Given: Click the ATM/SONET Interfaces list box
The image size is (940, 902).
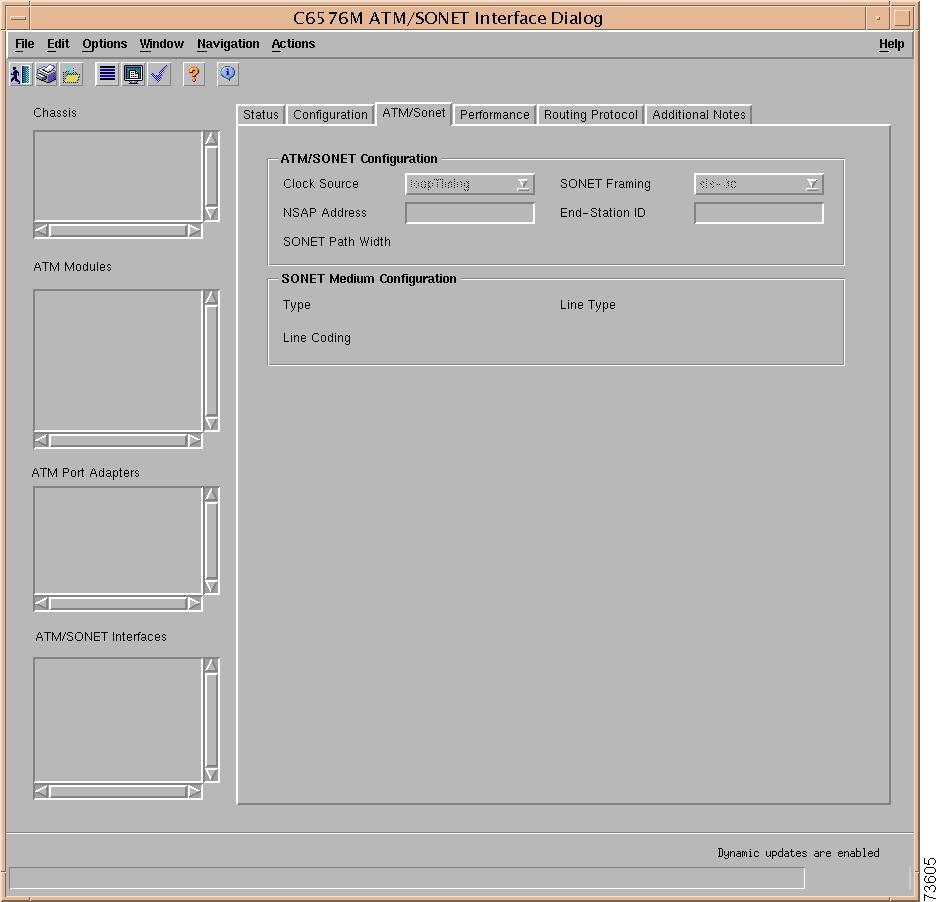Looking at the screenshot, I should tap(118, 720).
